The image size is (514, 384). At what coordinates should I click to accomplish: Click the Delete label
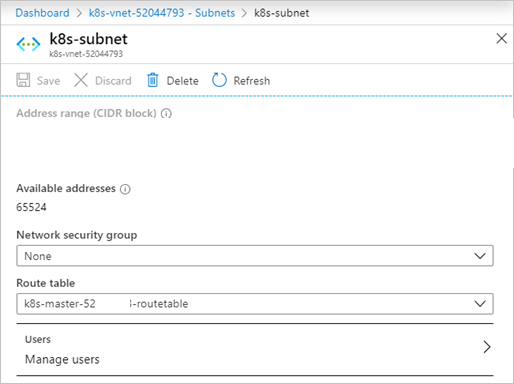tap(182, 81)
